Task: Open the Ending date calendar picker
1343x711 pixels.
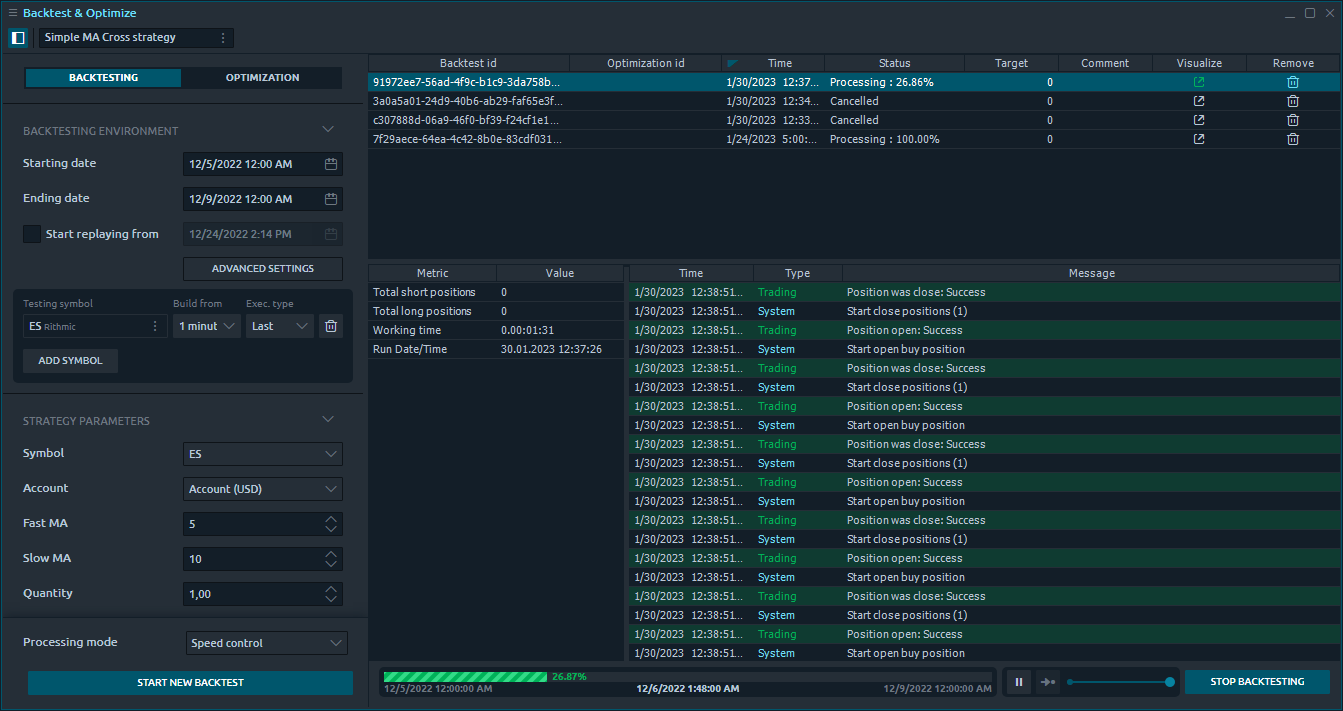Action: click(331, 199)
